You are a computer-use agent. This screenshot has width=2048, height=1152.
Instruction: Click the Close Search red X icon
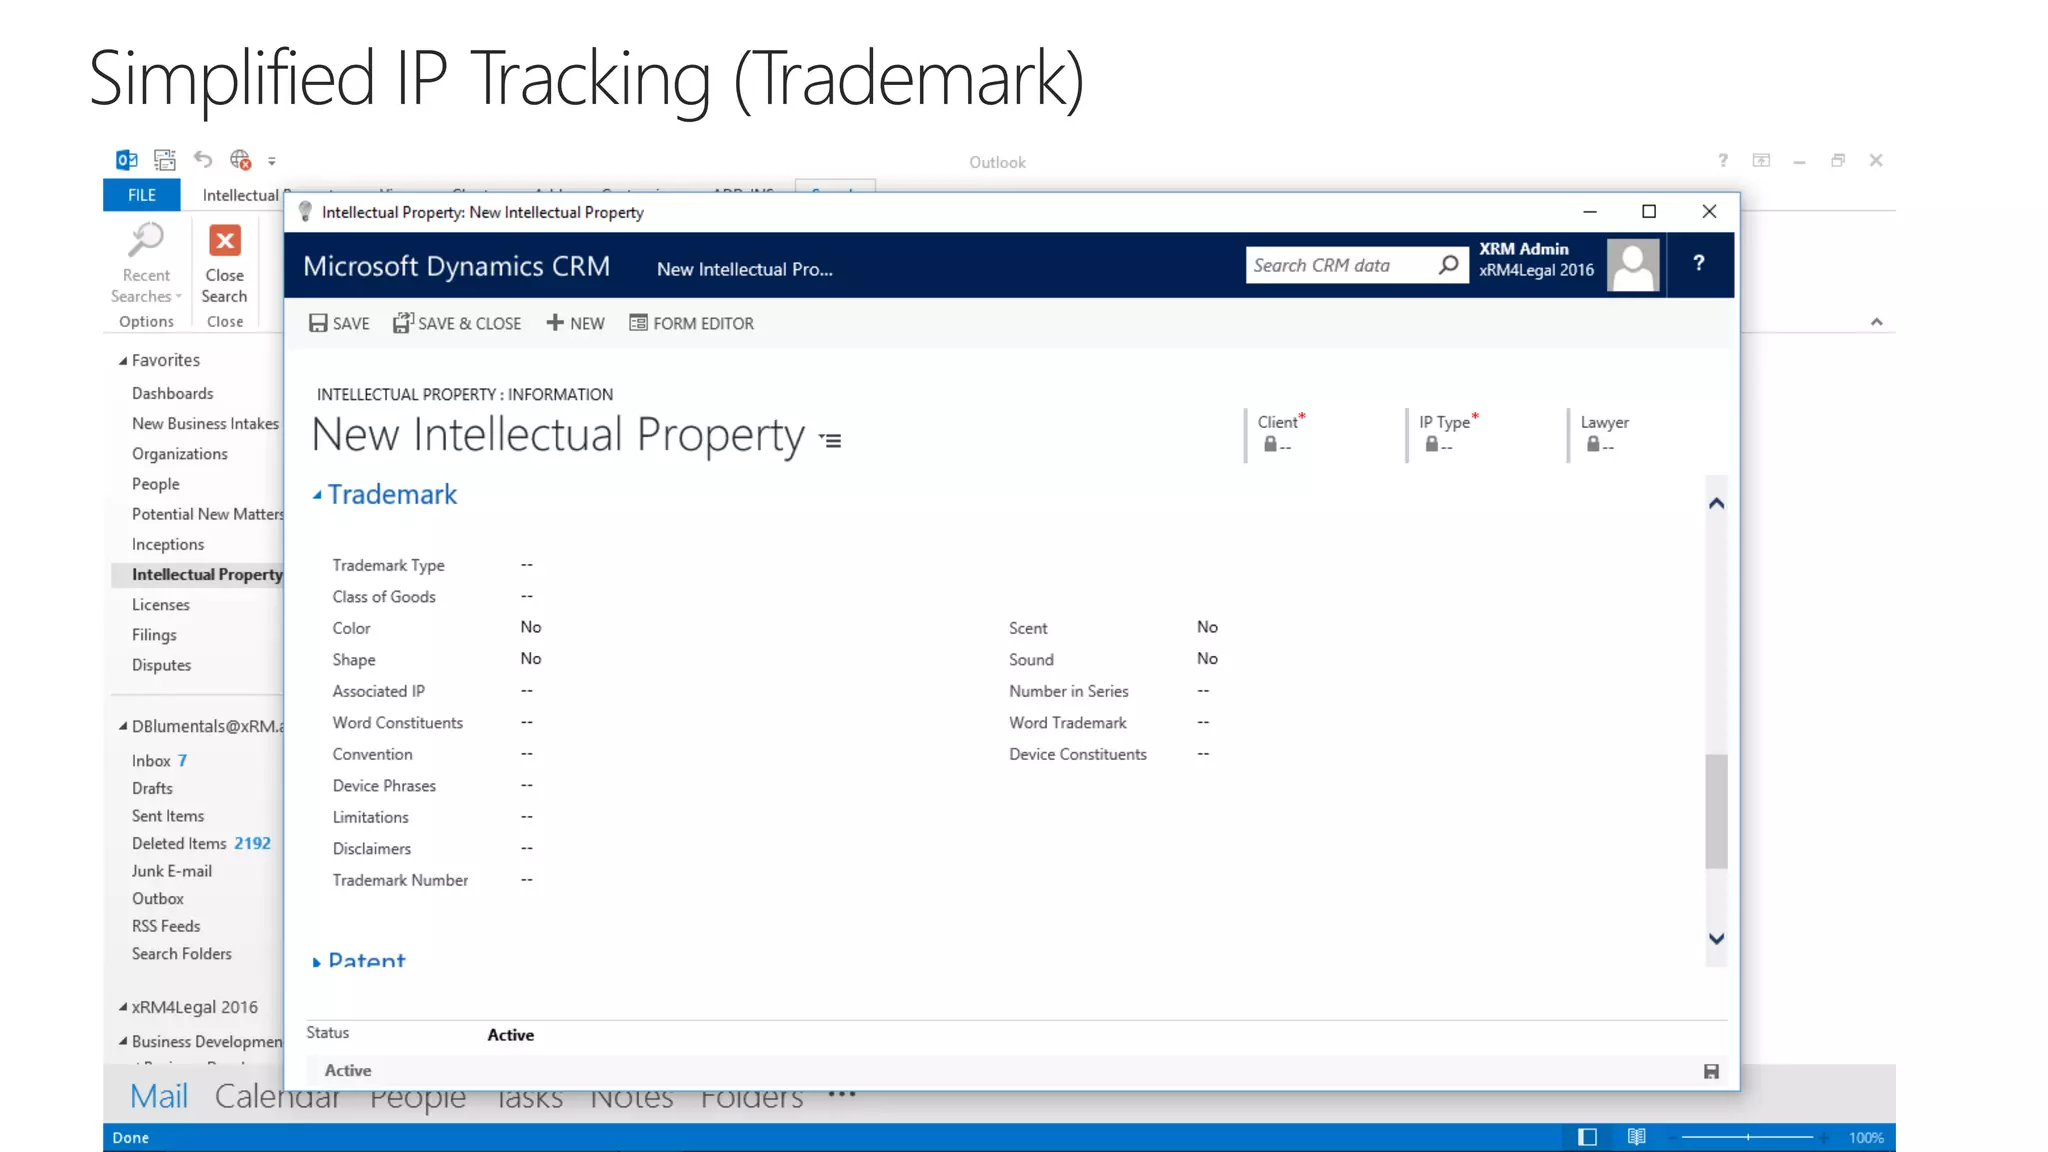(224, 241)
